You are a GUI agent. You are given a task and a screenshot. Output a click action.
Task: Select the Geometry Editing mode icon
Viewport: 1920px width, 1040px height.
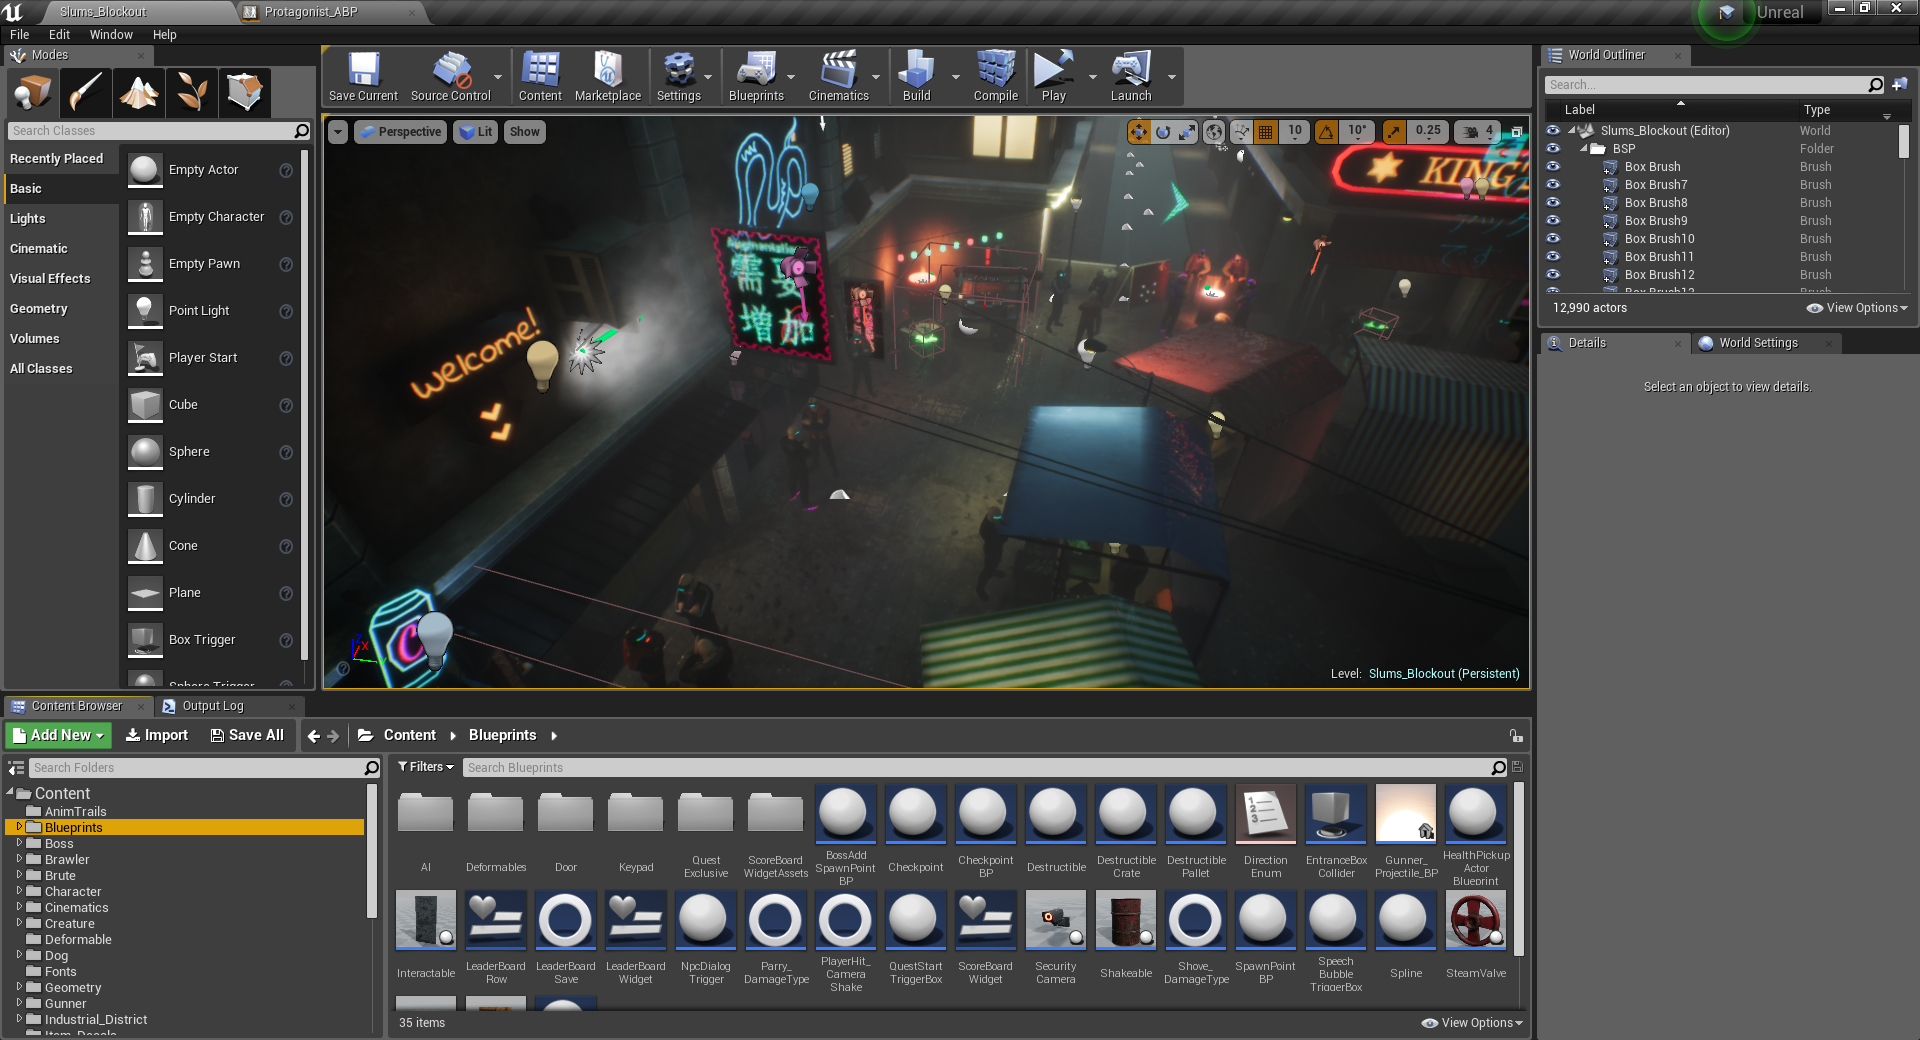(245, 93)
